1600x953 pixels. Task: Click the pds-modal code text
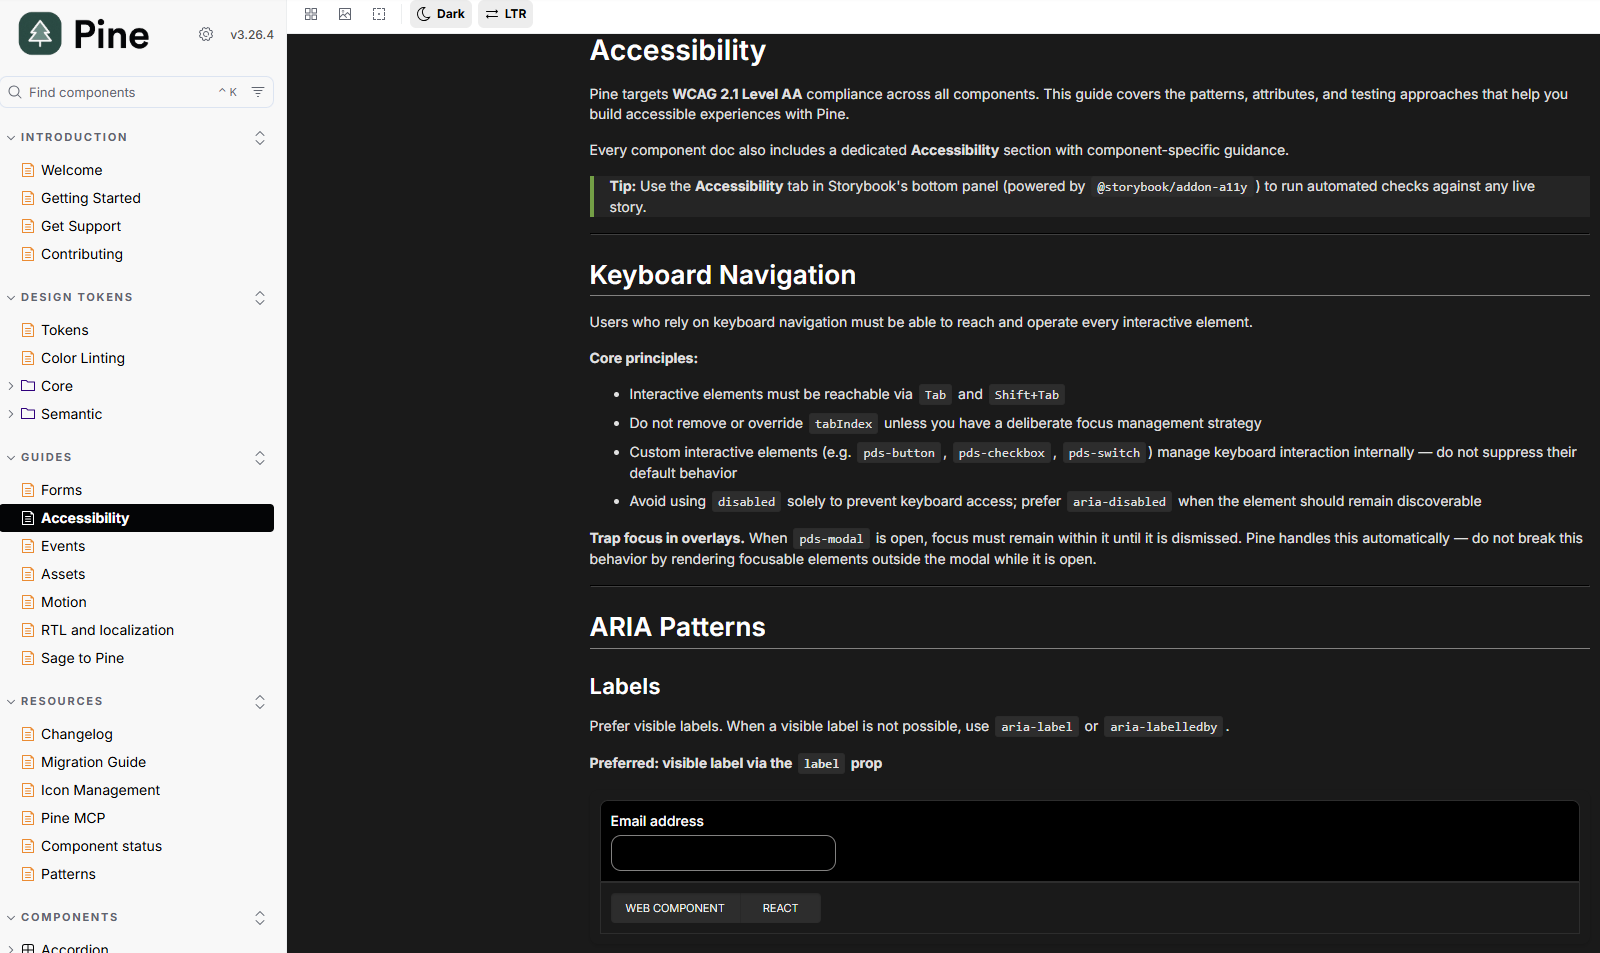click(830, 539)
